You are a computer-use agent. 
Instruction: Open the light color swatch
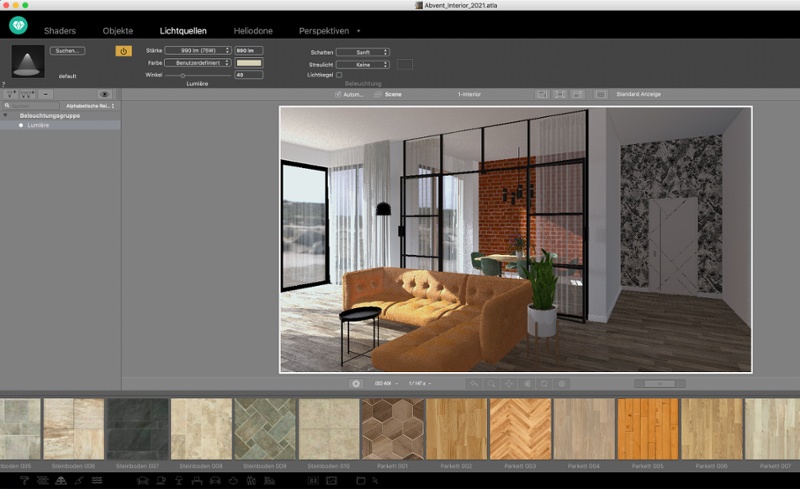[249, 63]
